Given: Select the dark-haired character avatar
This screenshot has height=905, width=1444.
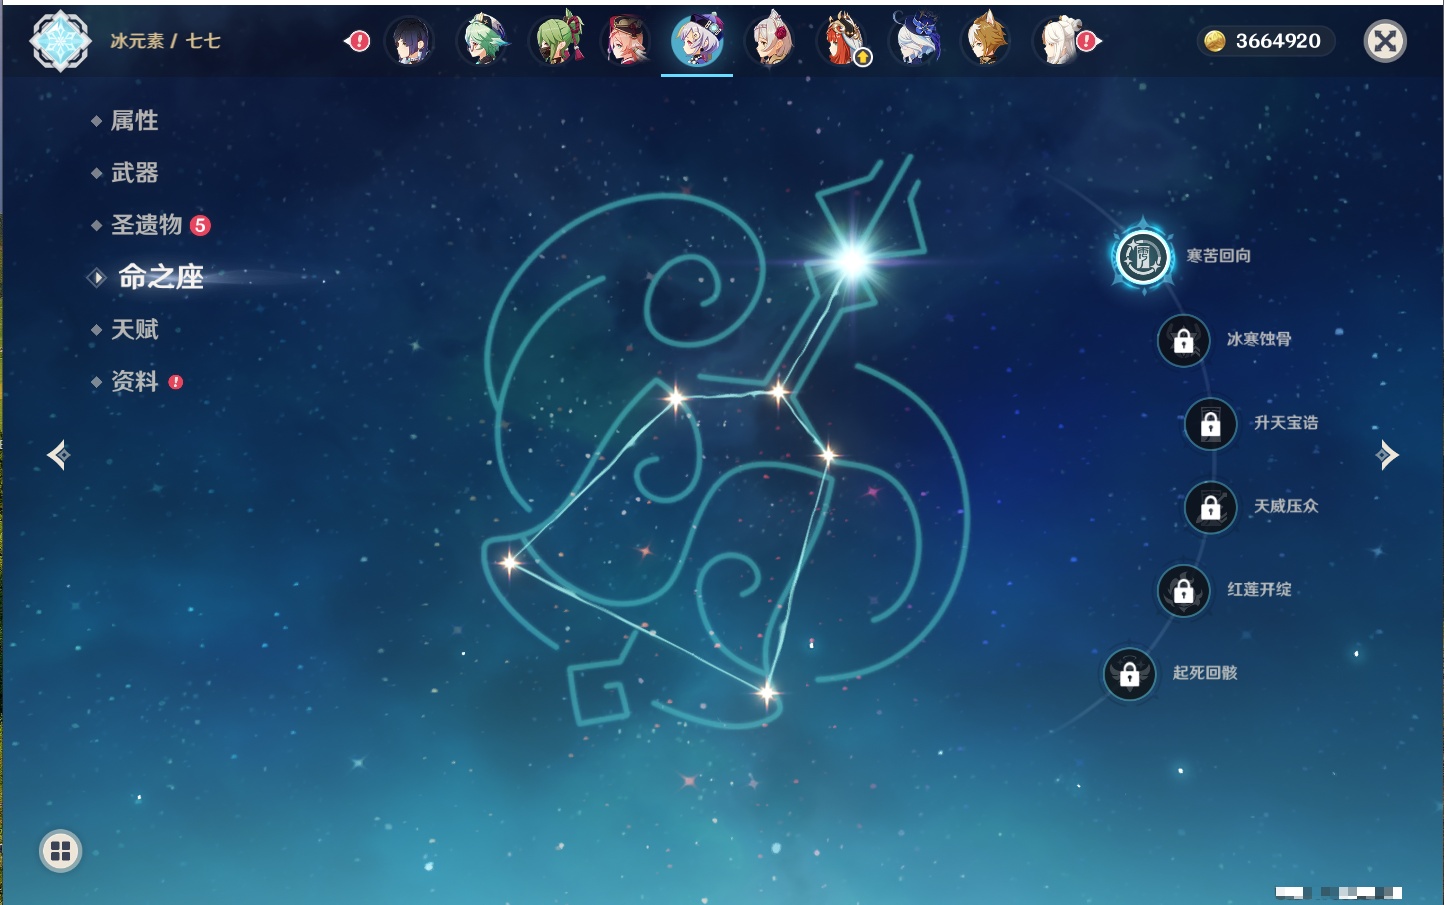Looking at the screenshot, I should [411, 42].
